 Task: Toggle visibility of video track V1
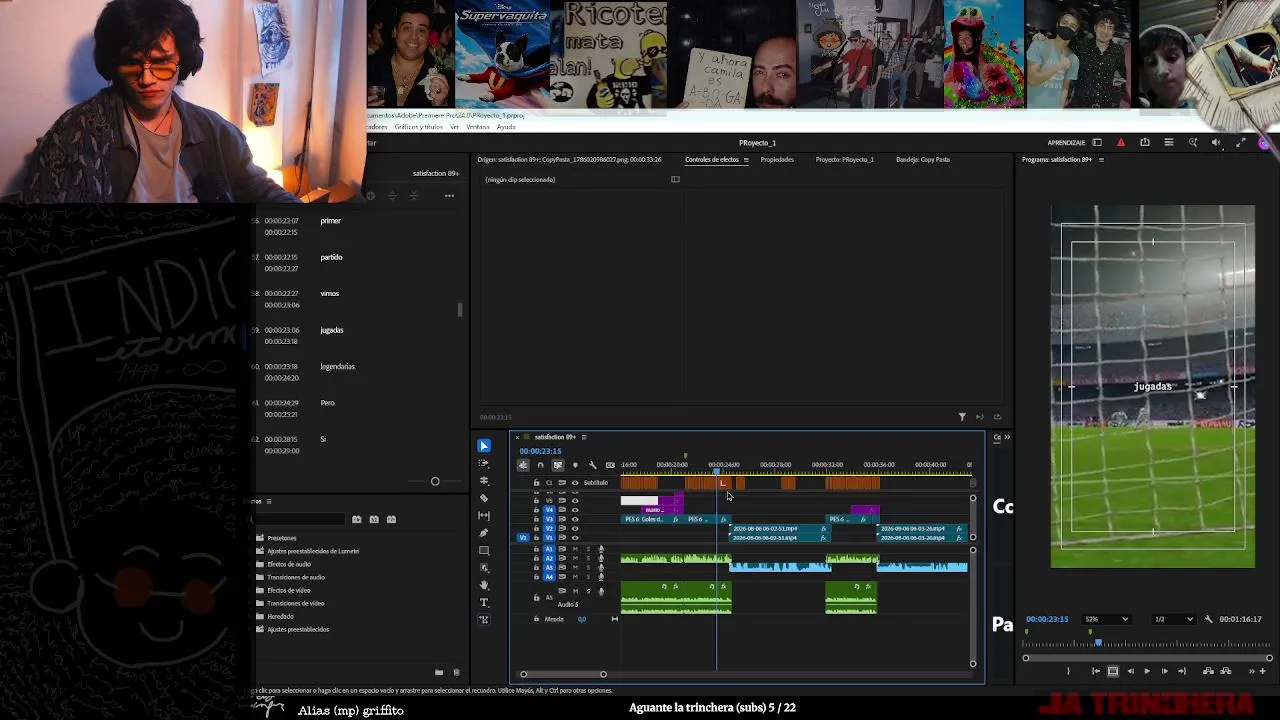[x=574, y=538]
